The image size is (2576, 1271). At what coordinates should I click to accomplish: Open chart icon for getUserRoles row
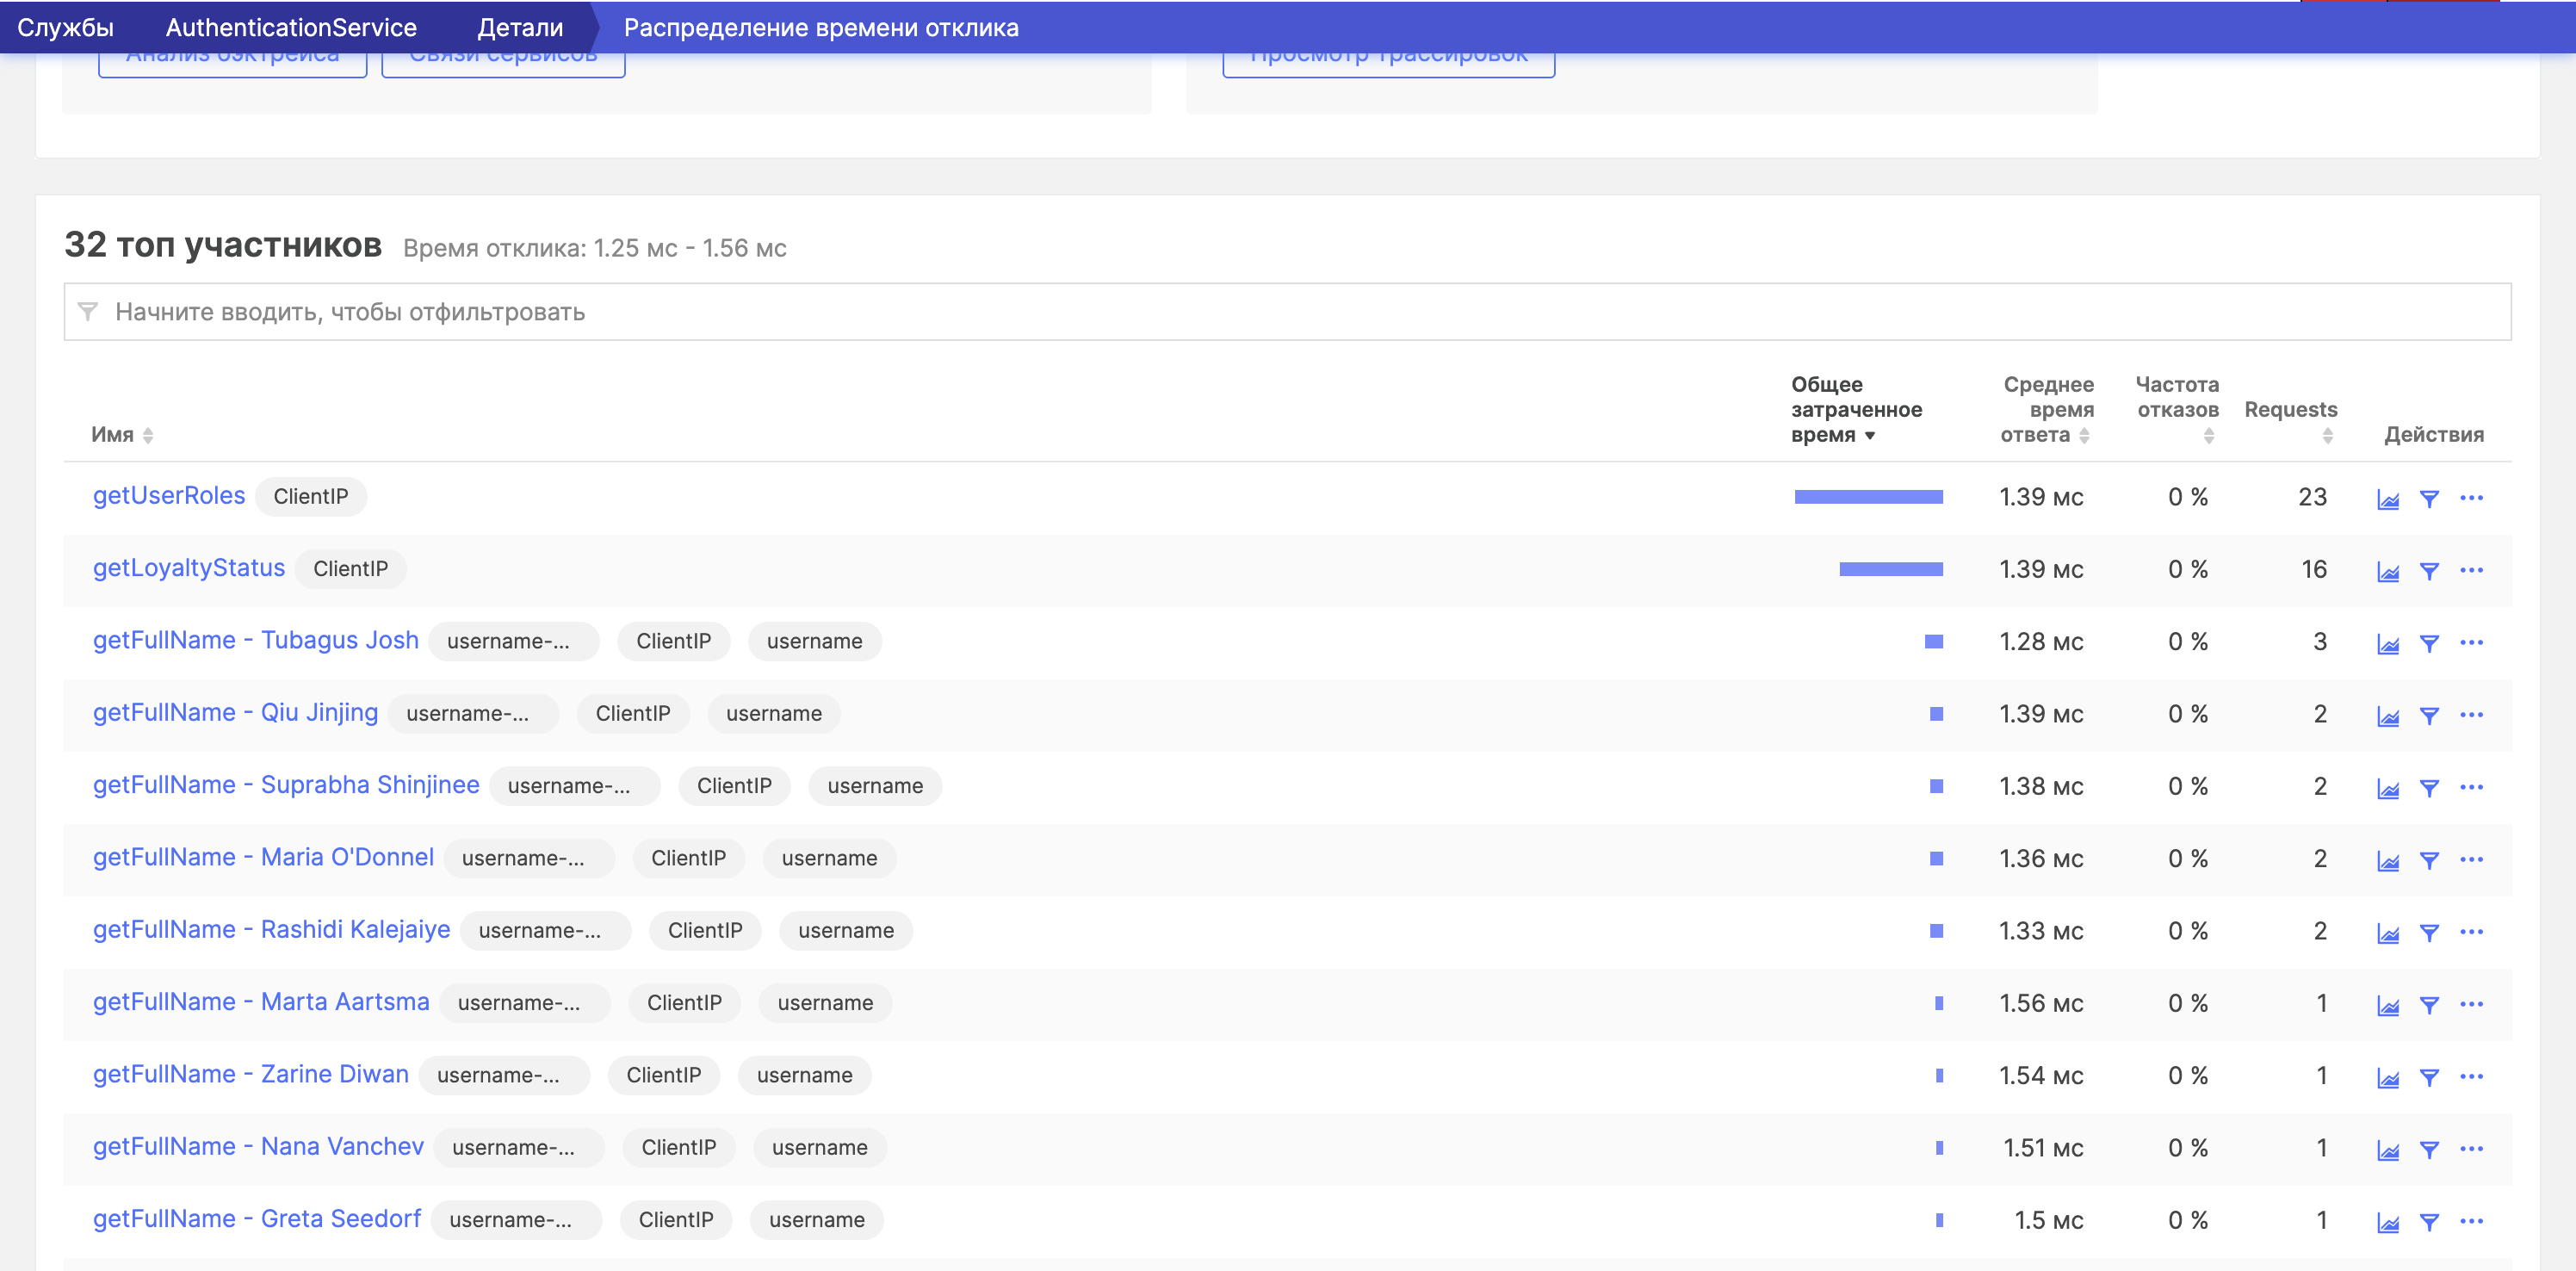click(2387, 499)
